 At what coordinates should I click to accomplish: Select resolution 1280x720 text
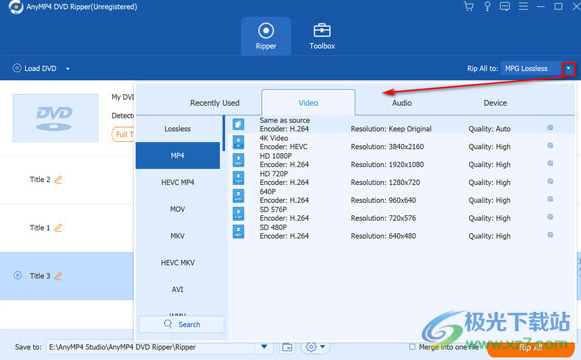tap(385, 182)
